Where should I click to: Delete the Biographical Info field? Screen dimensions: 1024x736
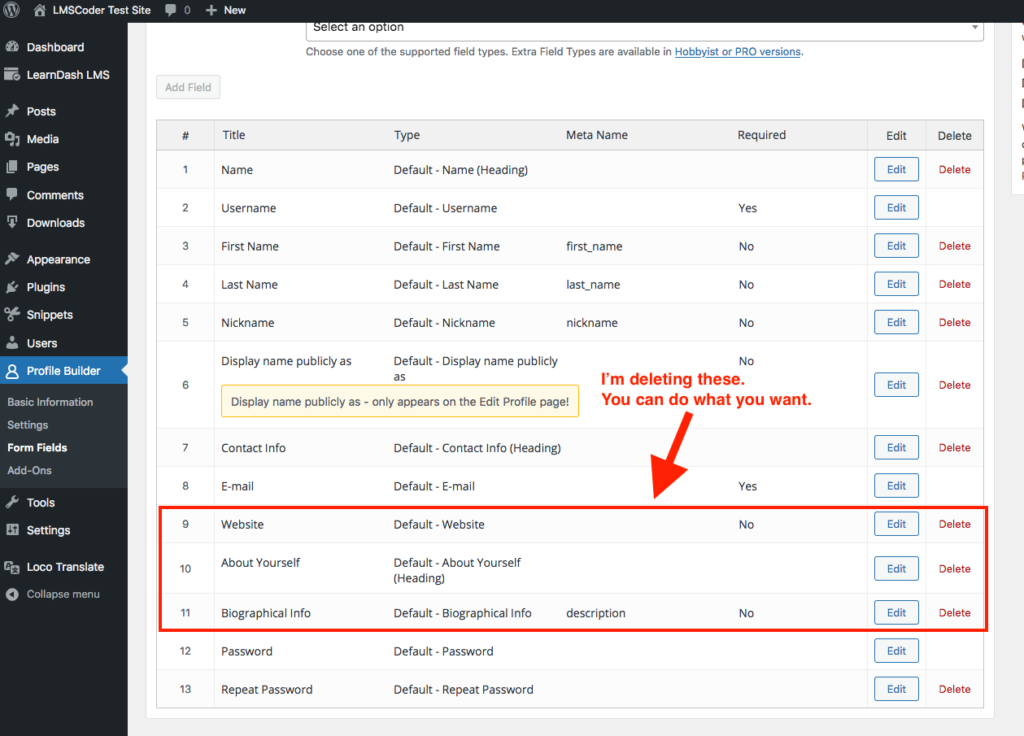(x=954, y=613)
